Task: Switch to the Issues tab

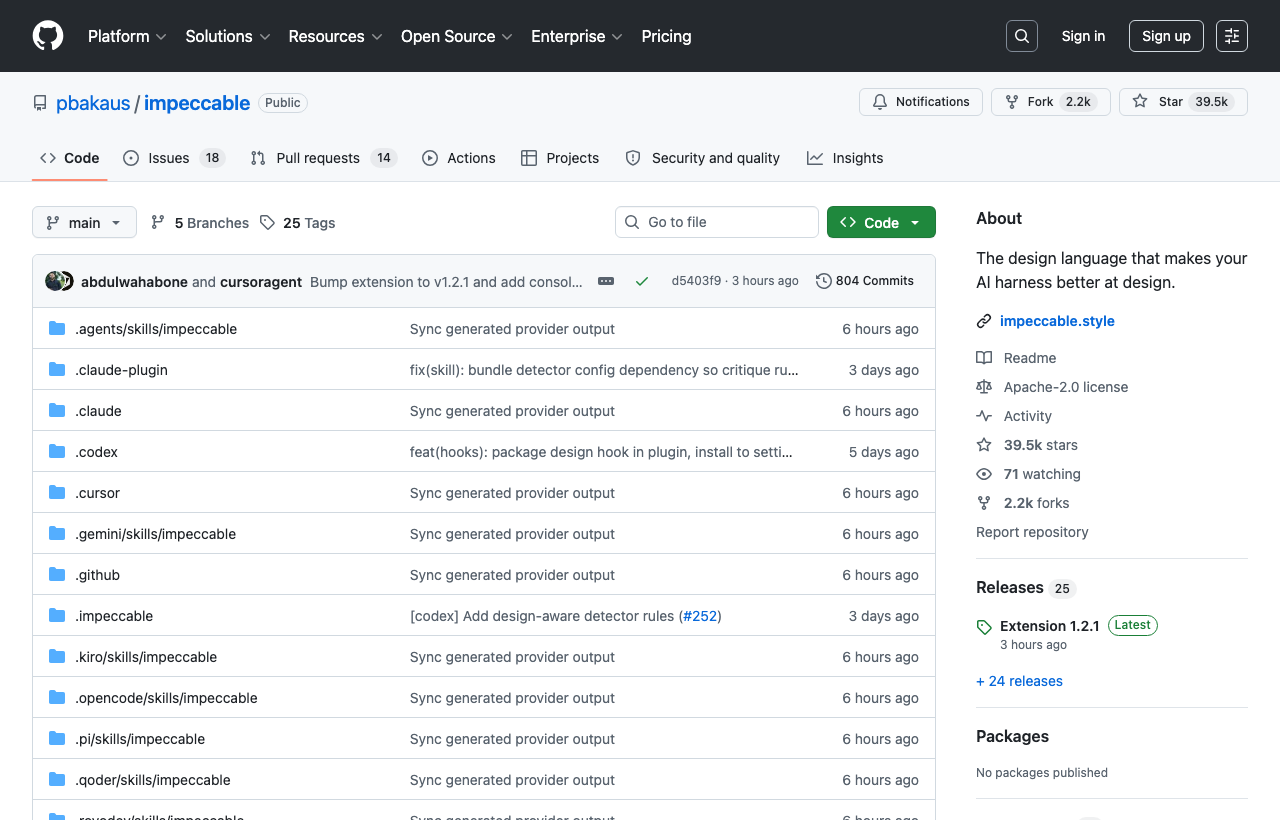Action: click(x=174, y=158)
